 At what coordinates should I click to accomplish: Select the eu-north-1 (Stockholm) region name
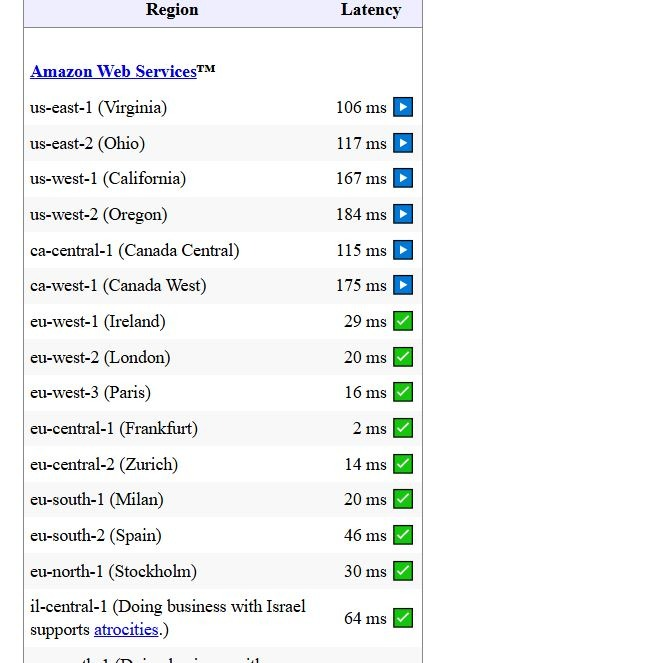tap(114, 571)
